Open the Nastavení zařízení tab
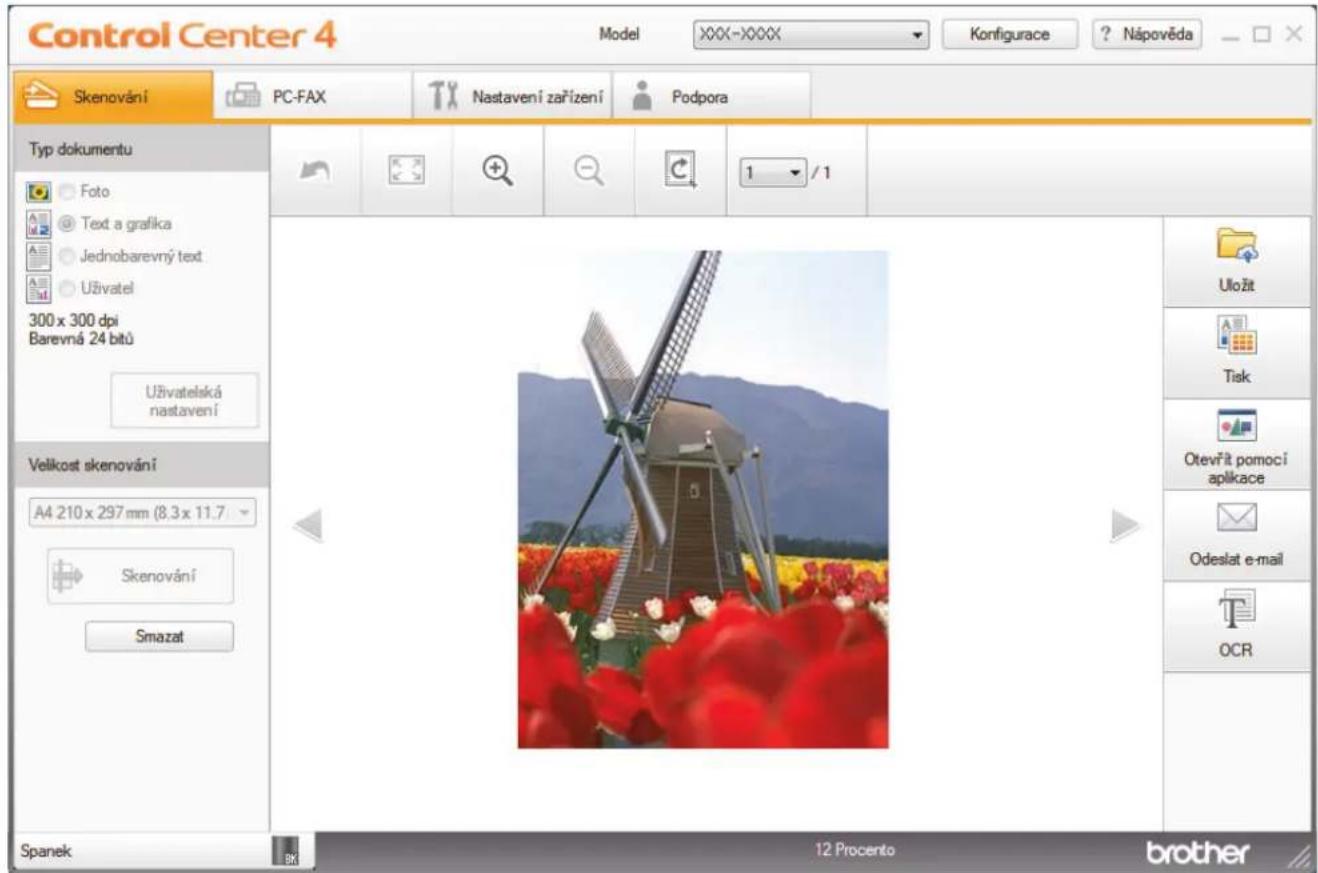 513,98
